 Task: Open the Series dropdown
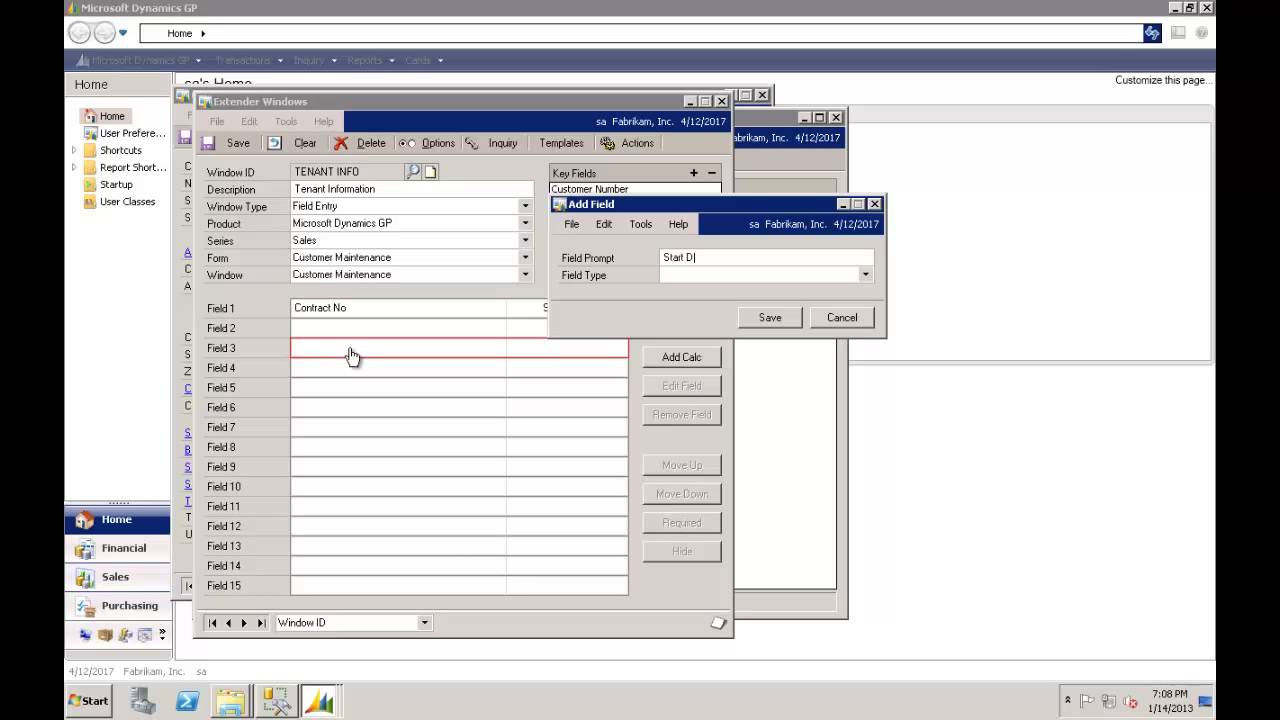click(x=525, y=240)
